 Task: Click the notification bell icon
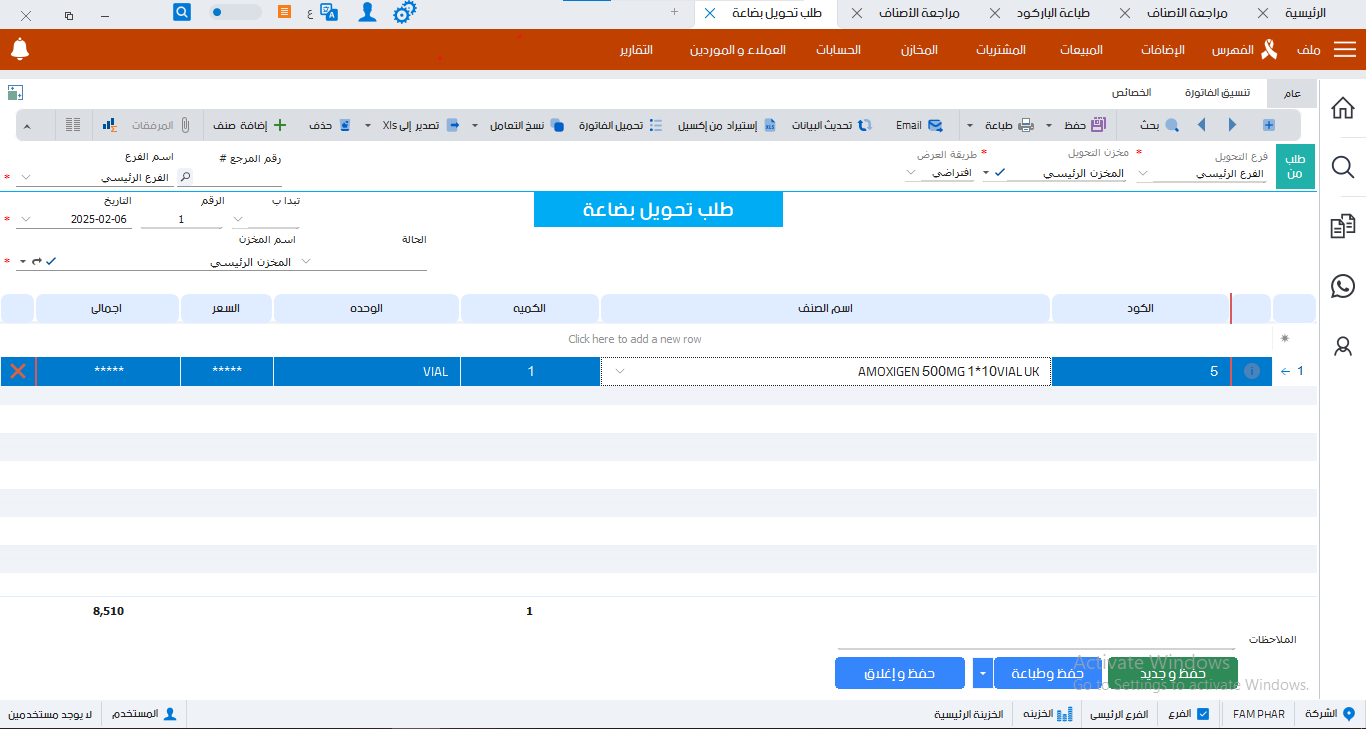pyautogui.click(x=20, y=49)
